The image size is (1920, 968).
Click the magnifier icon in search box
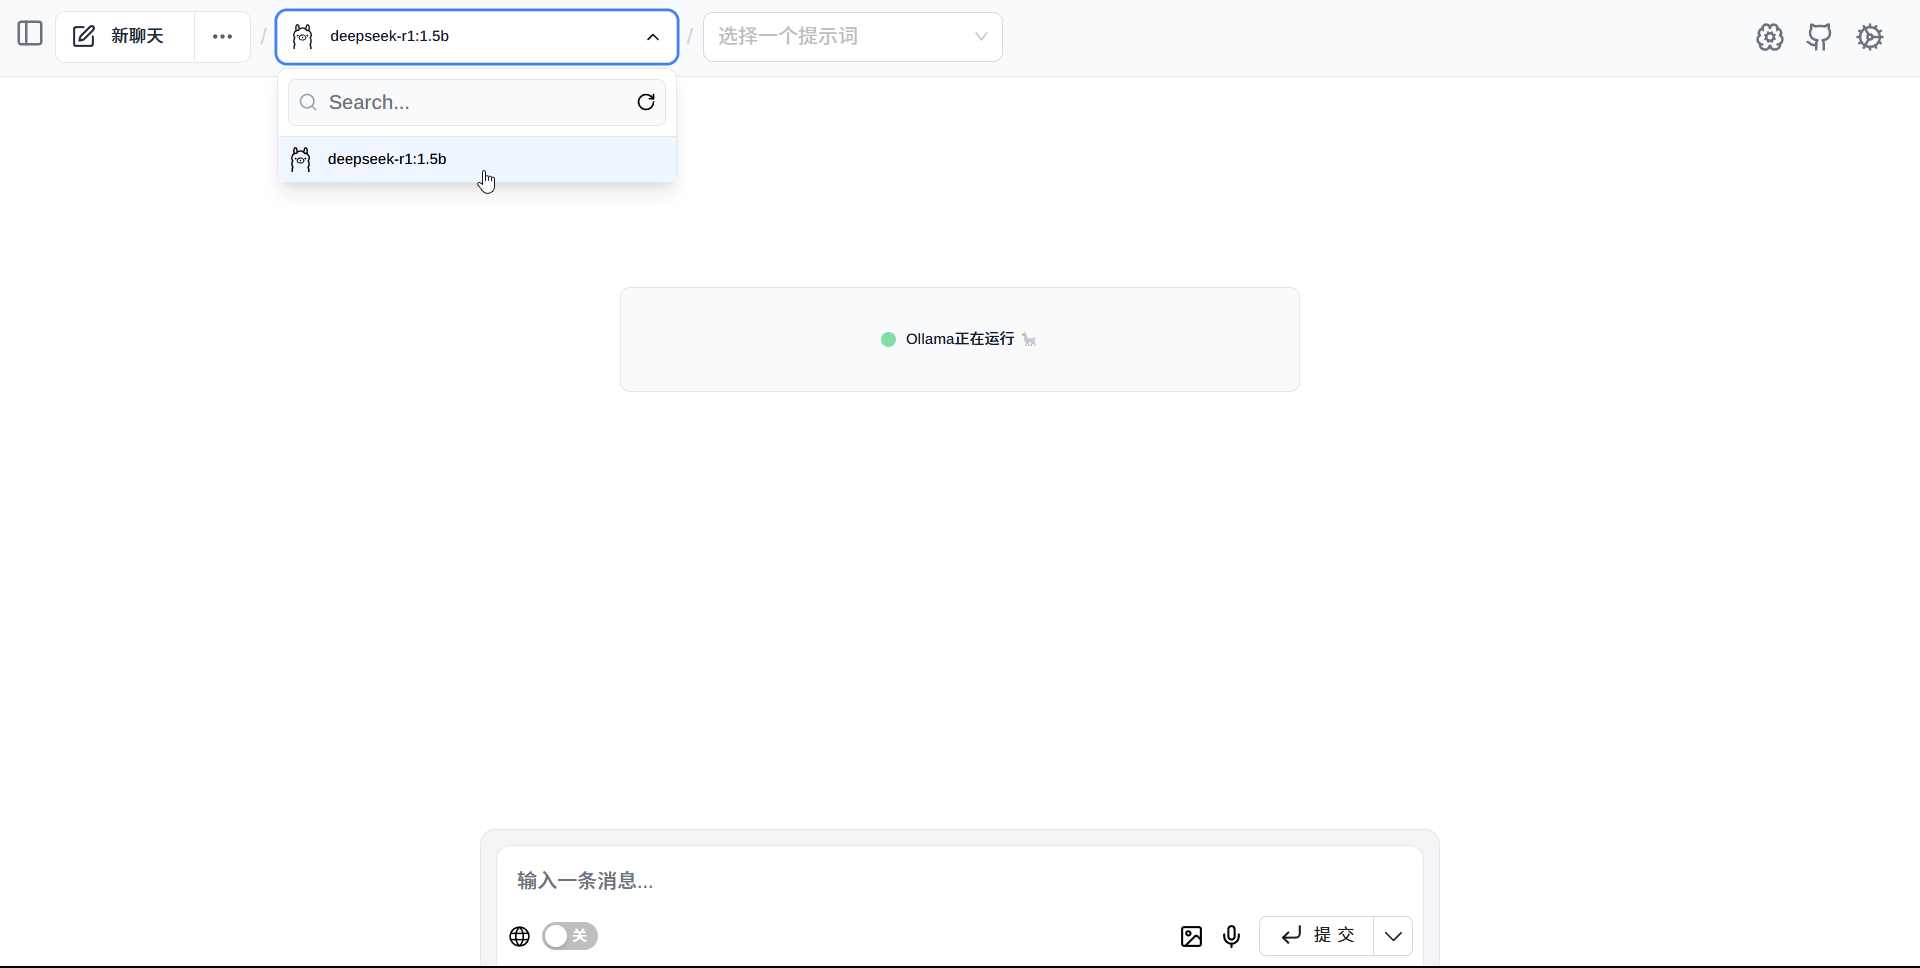(x=309, y=102)
